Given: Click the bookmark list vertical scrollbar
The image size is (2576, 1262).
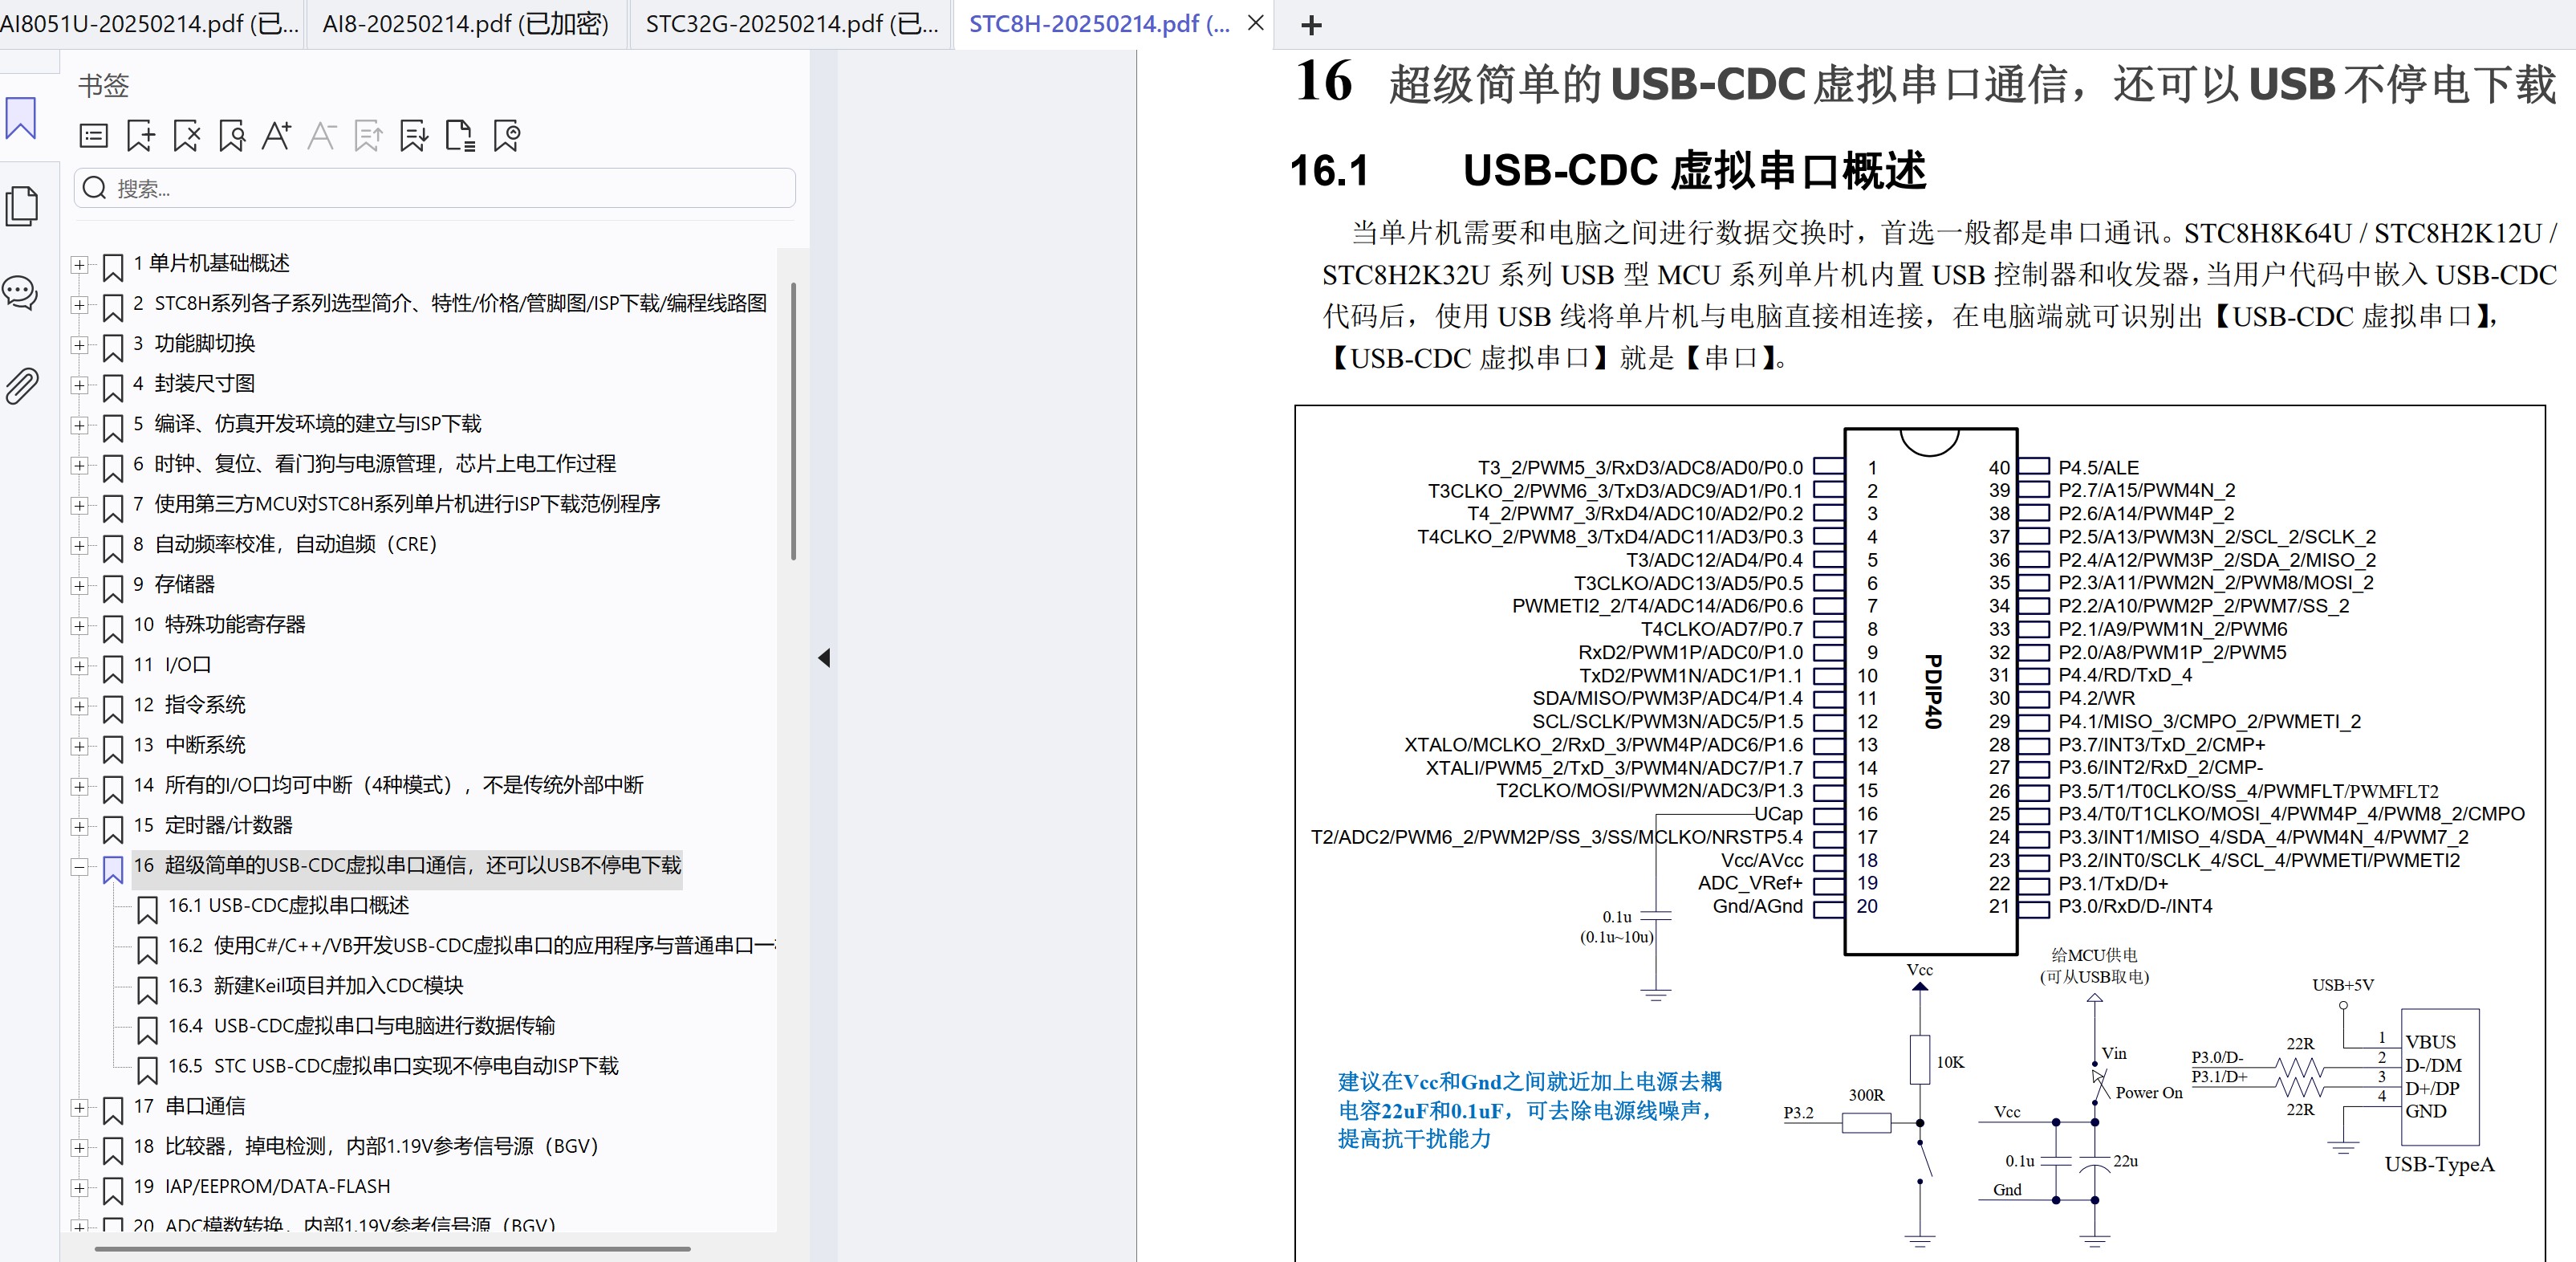Looking at the screenshot, I should click(793, 420).
